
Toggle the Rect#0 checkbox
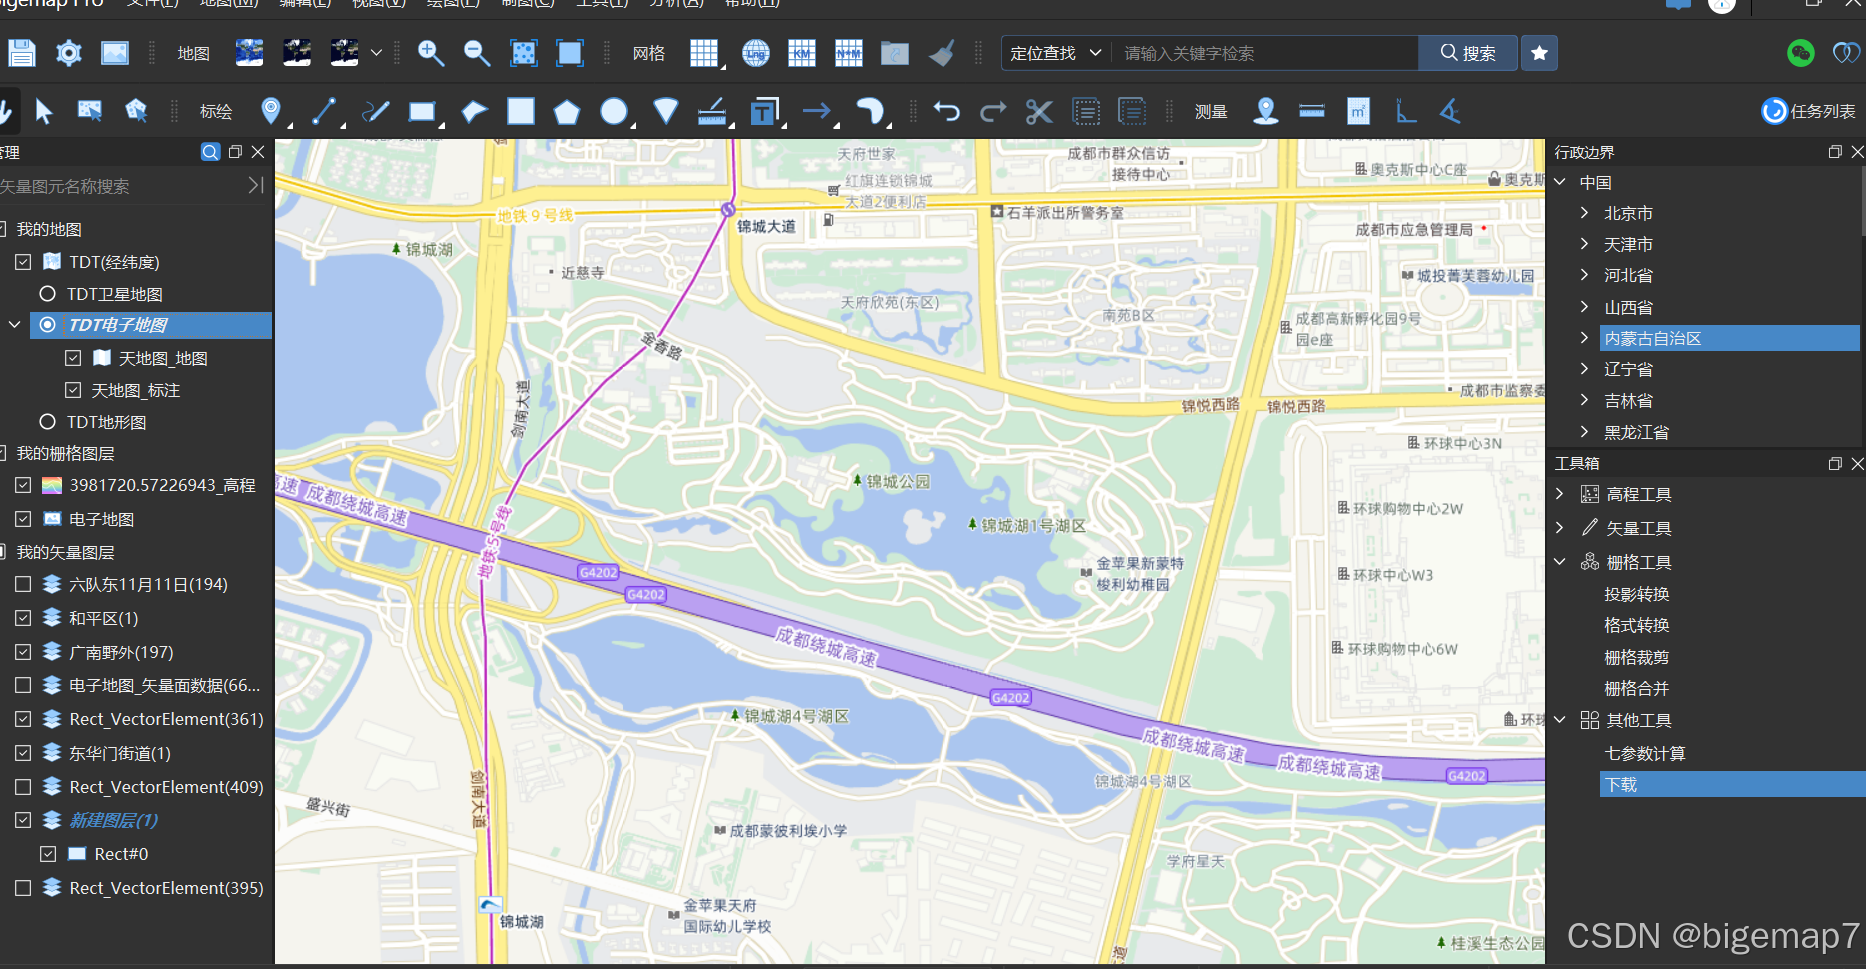tap(48, 854)
